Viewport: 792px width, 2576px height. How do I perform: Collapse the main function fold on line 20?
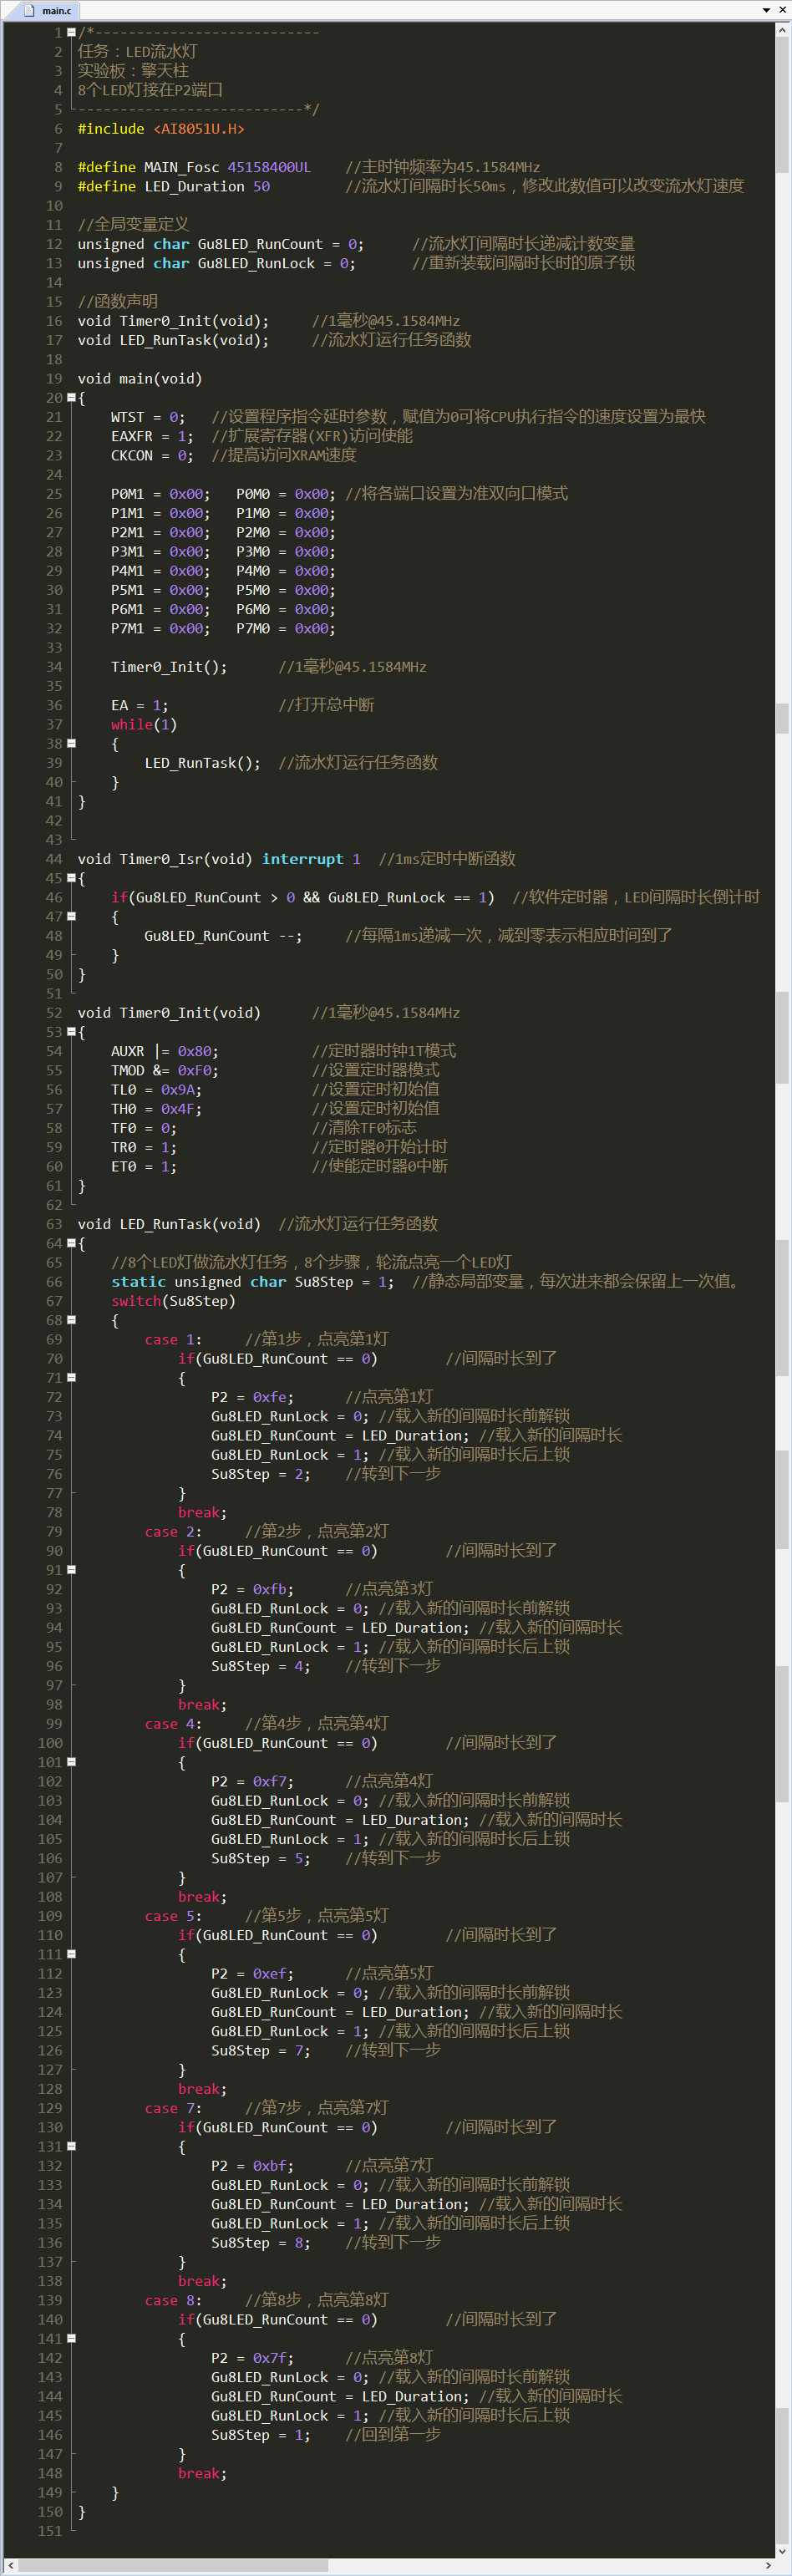click(71, 397)
